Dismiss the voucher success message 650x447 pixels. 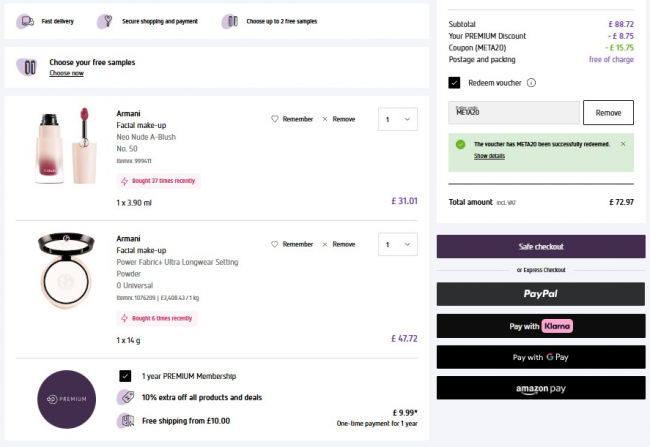click(x=623, y=144)
